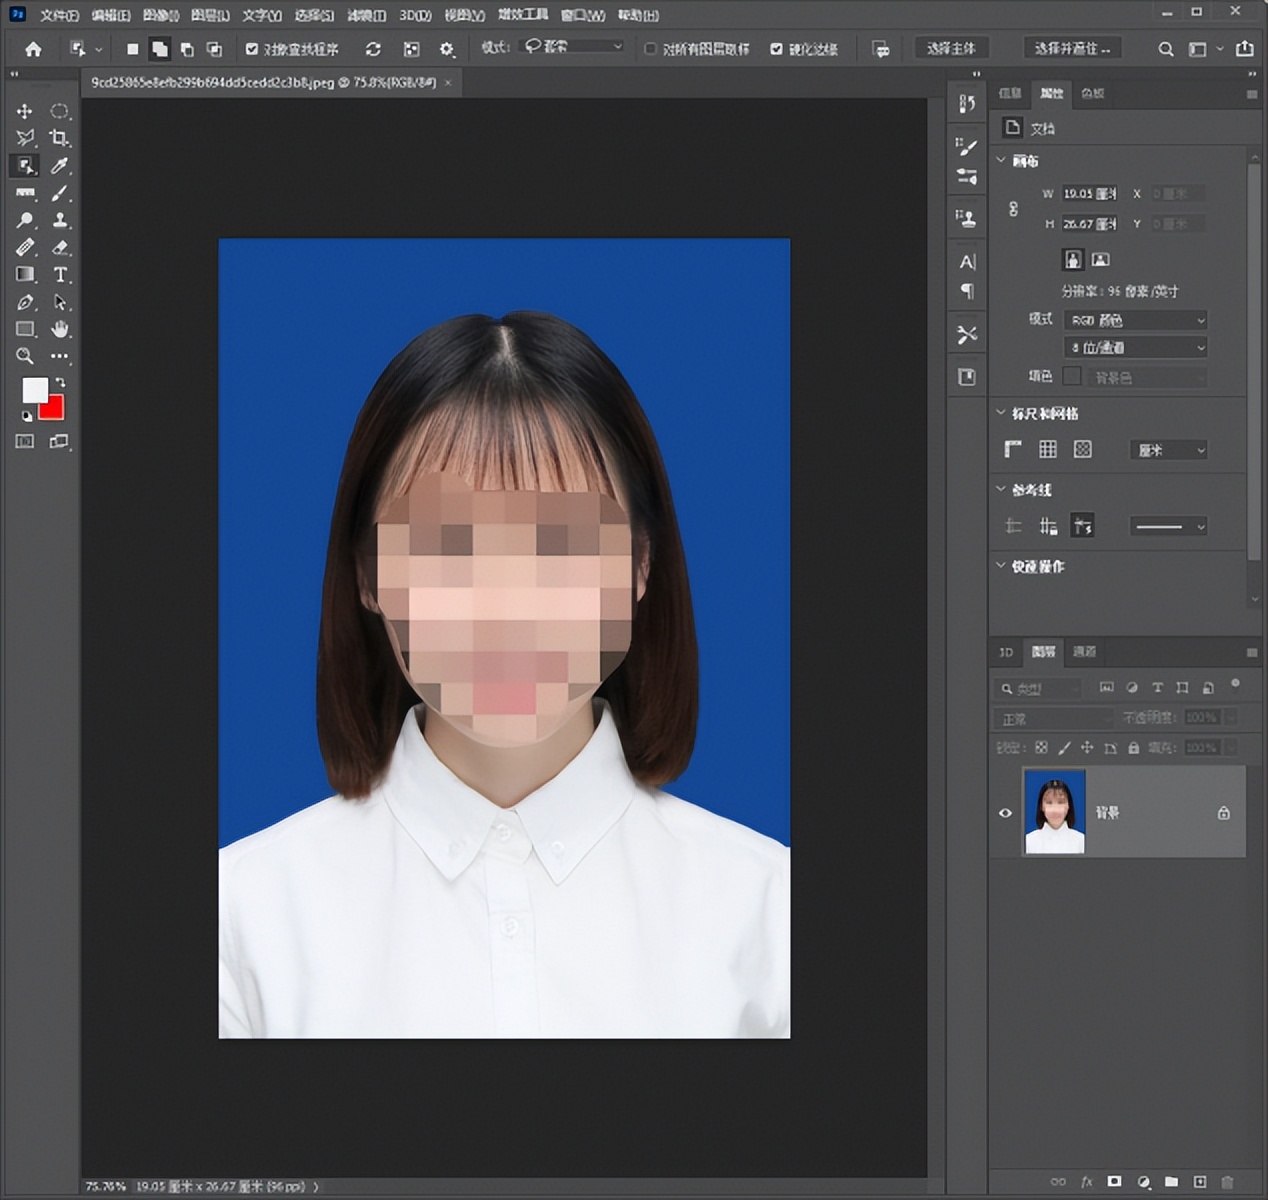Uncheck the 对象查找程序 checkbox
The height and width of the screenshot is (1200, 1268).
tap(252, 49)
